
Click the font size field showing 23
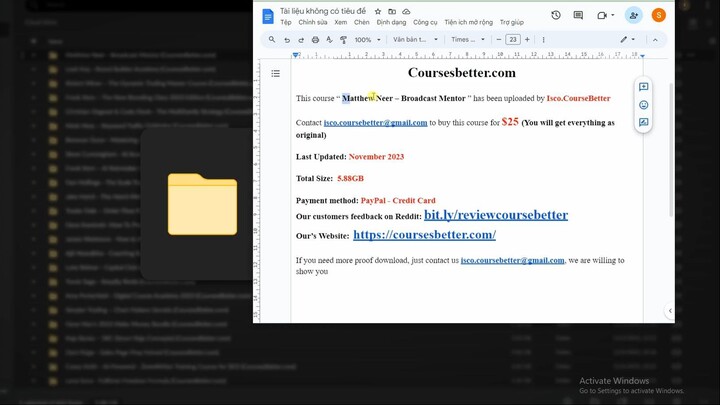coord(513,39)
